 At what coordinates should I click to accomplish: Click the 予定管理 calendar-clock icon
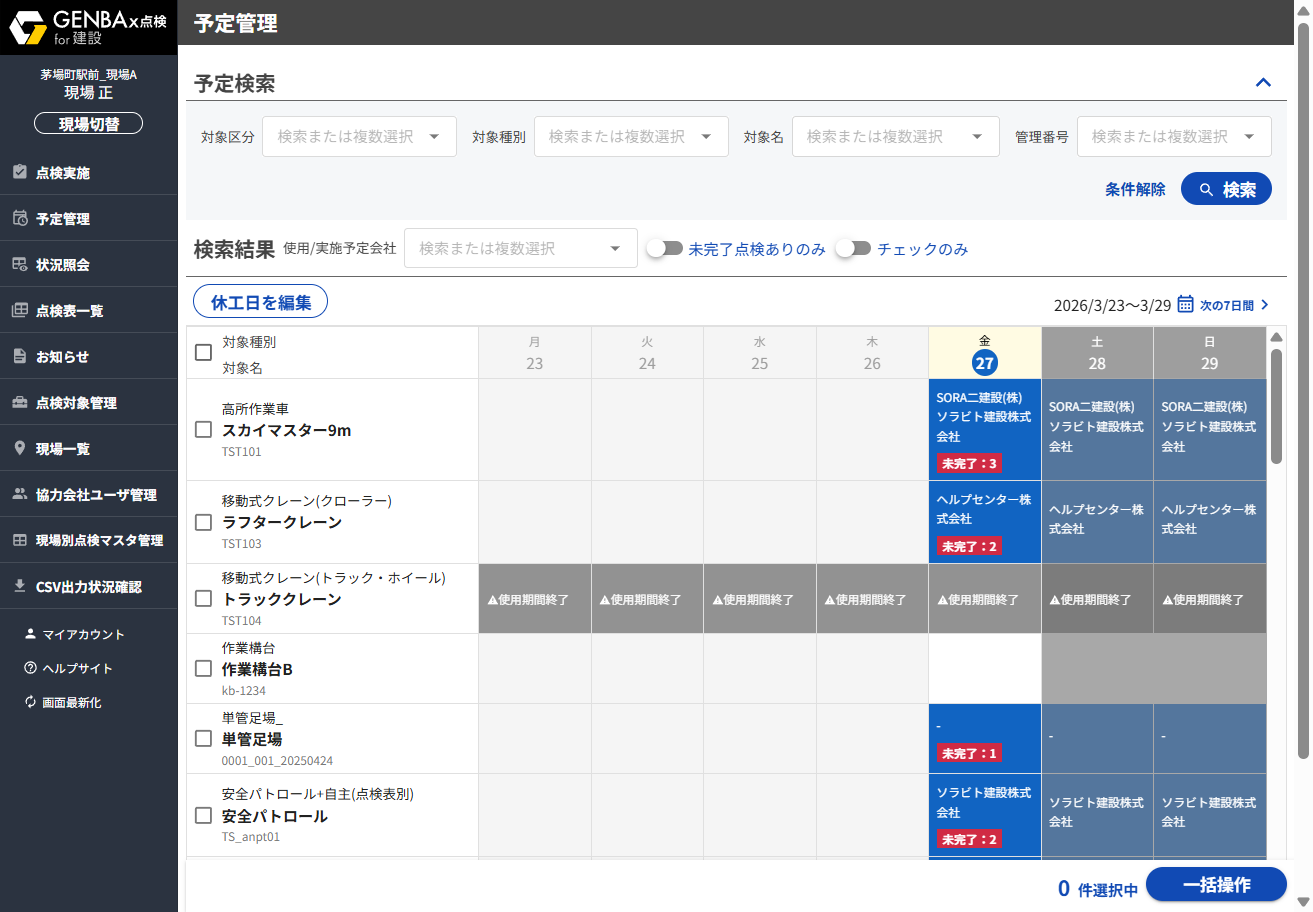20,218
